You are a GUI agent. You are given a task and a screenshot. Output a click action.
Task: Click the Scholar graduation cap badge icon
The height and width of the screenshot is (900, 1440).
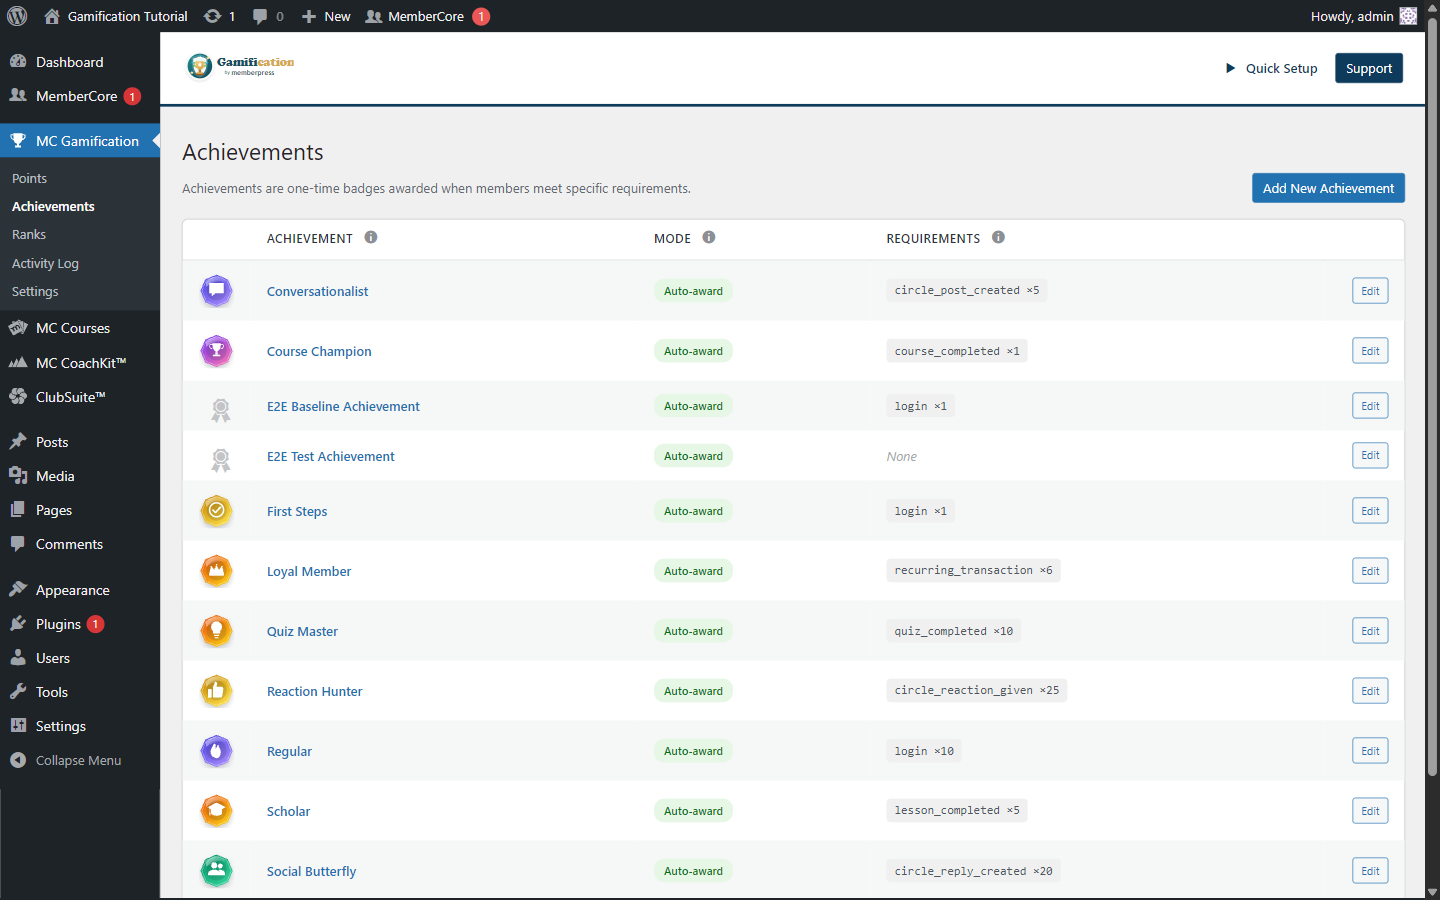[x=216, y=811]
